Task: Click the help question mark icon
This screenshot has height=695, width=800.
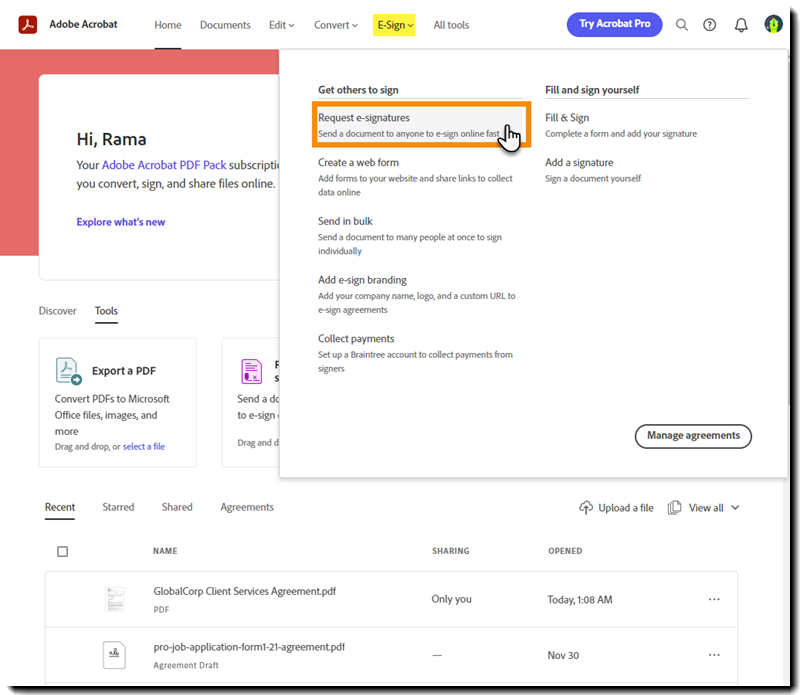Action: pos(710,24)
